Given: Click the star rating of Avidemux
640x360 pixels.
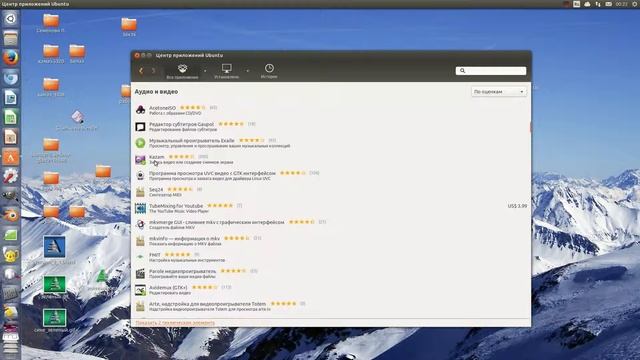Looking at the screenshot, I should (x=205, y=287).
